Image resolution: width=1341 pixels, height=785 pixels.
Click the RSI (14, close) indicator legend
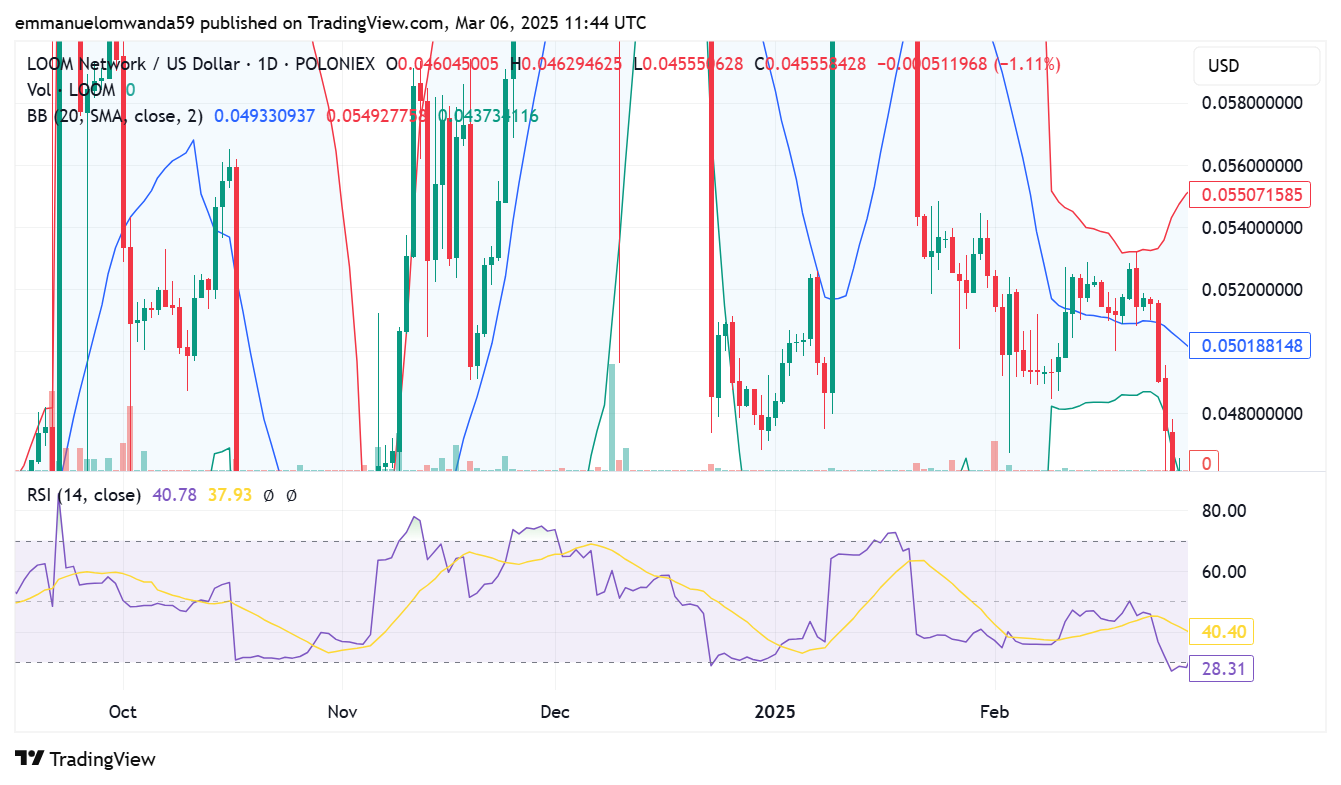pos(84,494)
